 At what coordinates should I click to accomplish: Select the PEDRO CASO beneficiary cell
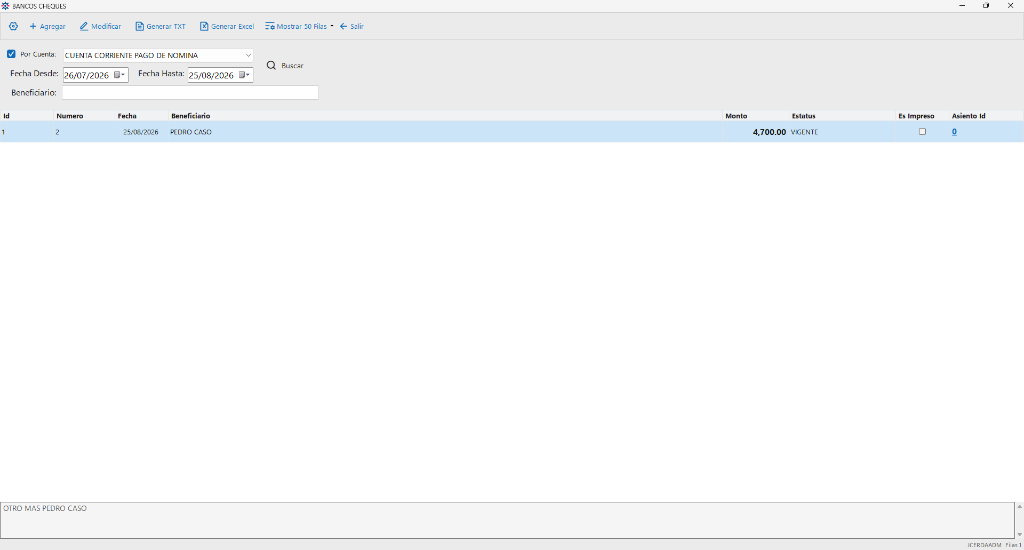point(445,132)
